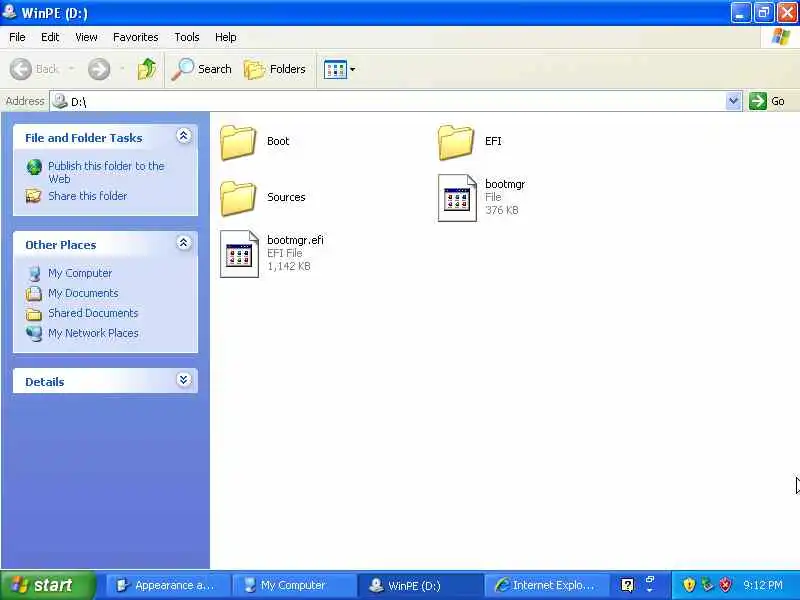
Task: Click the Share this folder icon
Action: [34, 196]
